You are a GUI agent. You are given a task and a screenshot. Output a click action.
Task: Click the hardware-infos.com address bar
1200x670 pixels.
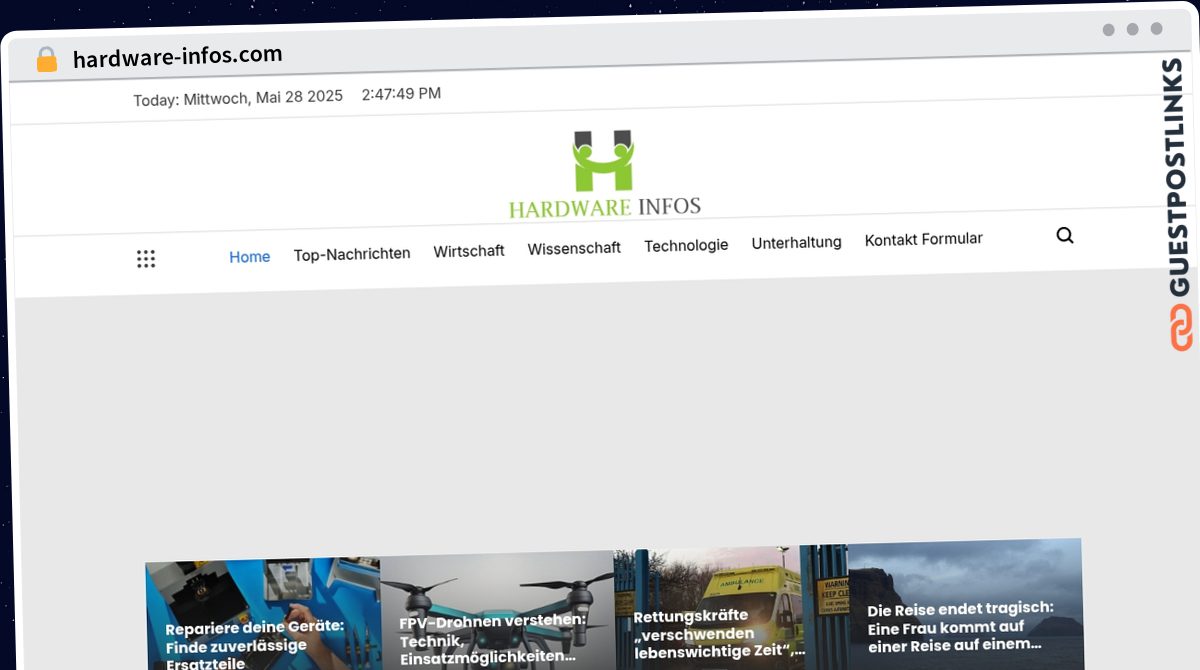[178, 57]
